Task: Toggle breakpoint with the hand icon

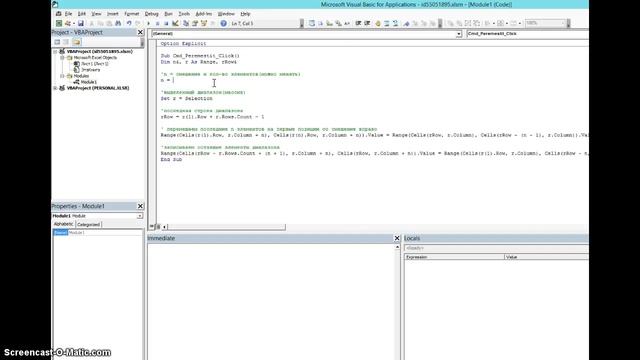Action: coord(378,23)
